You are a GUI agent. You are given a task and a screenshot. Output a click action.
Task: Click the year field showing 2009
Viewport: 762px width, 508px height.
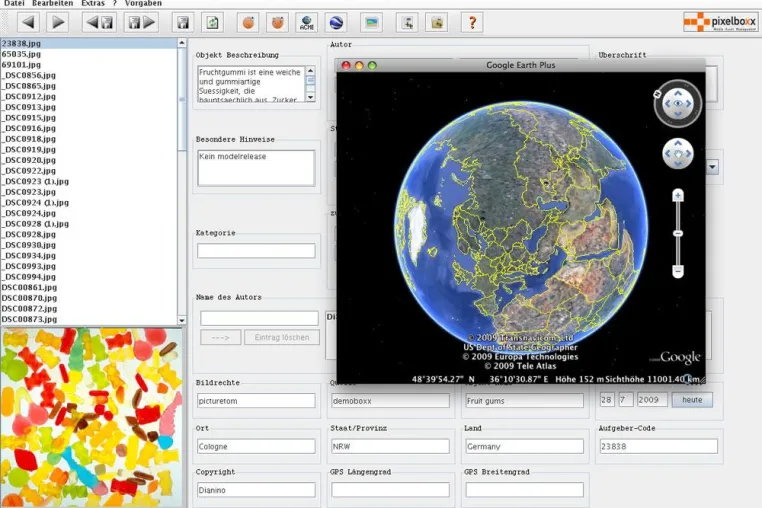point(652,400)
